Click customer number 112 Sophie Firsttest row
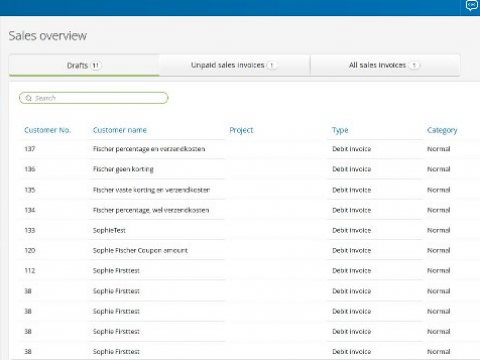Viewport: 480px width, 360px height. click(247, 271)
